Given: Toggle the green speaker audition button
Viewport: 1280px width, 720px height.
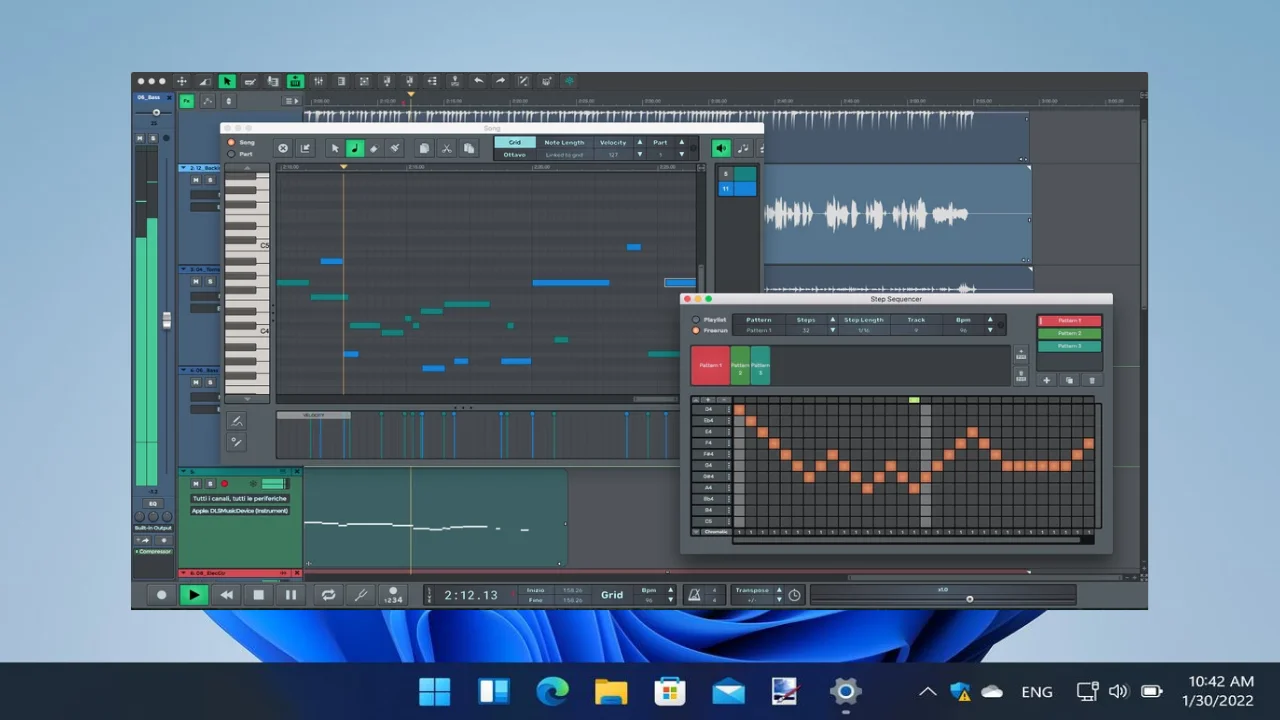Looking at the screenshot, I should click(721, 148).
